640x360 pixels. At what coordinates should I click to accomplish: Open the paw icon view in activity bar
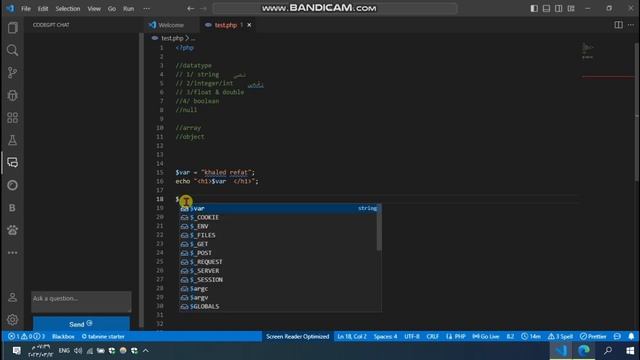click(13, 230)
